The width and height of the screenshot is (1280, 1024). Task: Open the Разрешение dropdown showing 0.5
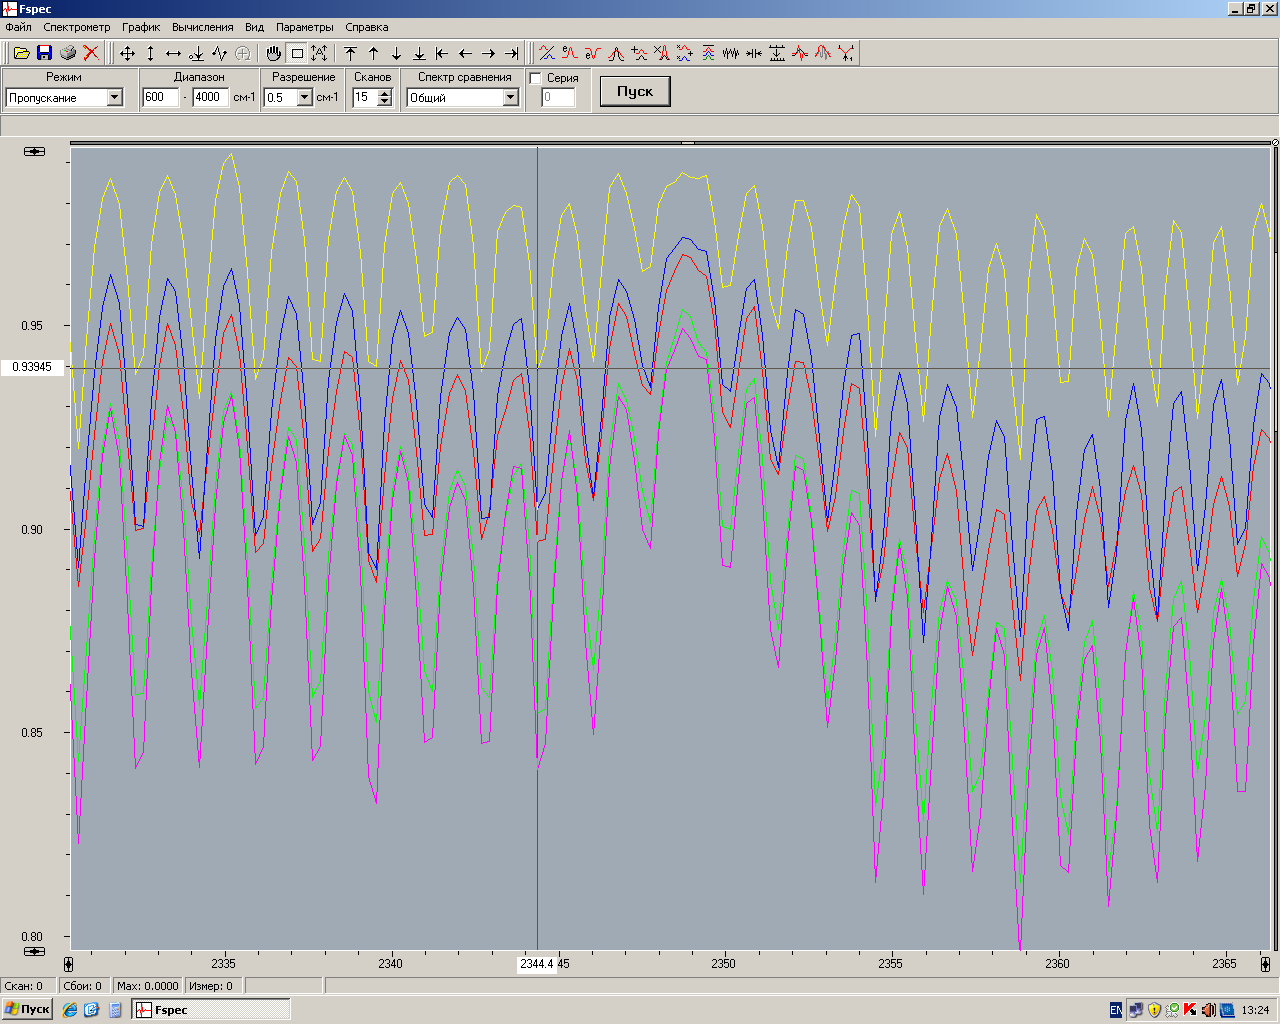[305, 97]
